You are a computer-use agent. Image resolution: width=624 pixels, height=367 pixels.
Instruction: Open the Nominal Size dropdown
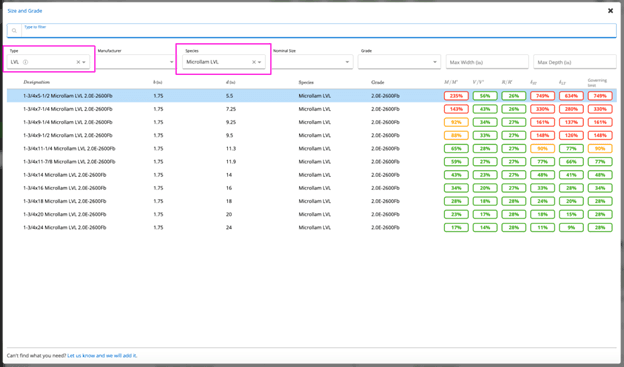pos(312,62)
